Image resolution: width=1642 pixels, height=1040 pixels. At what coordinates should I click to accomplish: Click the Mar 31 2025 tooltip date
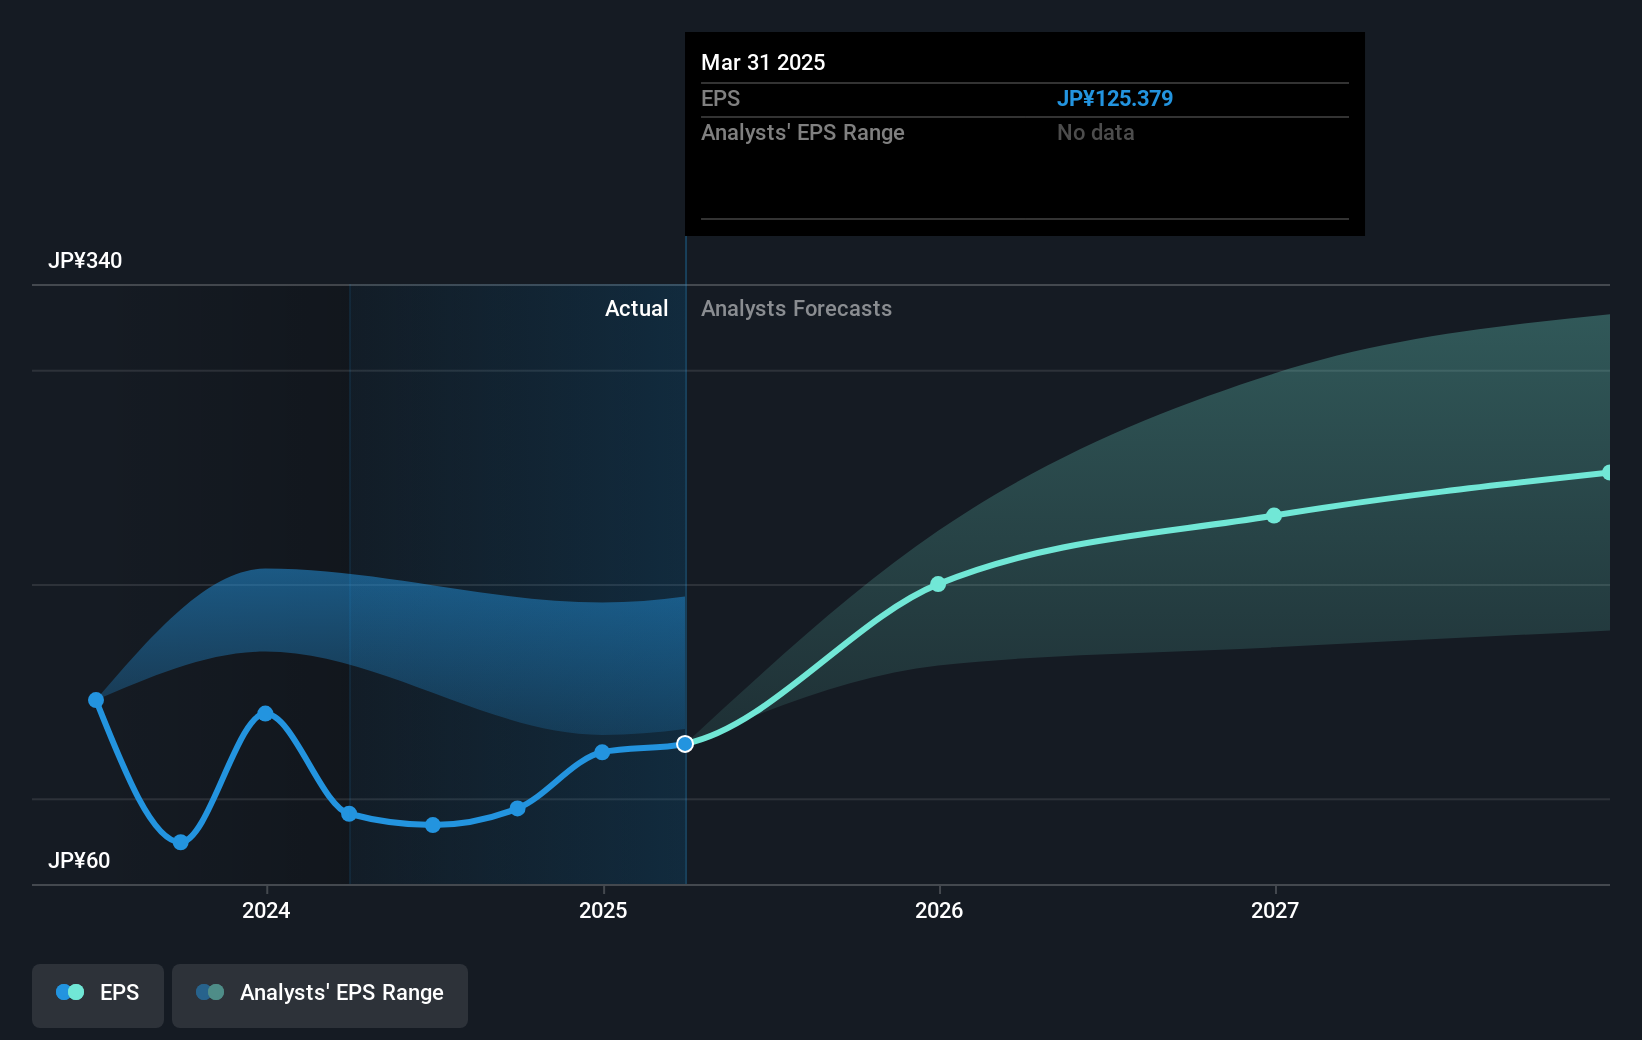pos(763,62)
